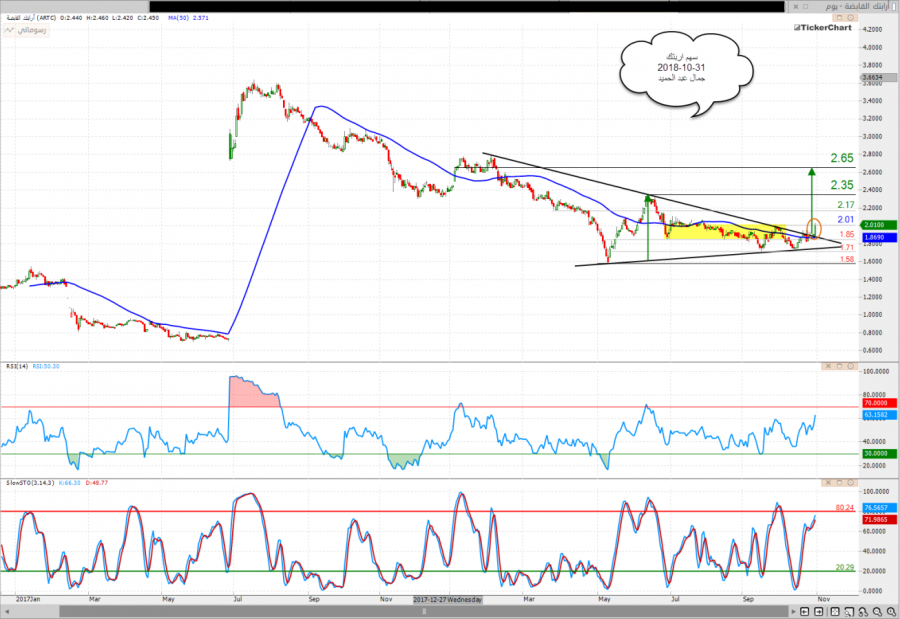Click left arrow of bottom scrollbar
This screenshot has width=900, height=619.
click(x=5, y=611)
